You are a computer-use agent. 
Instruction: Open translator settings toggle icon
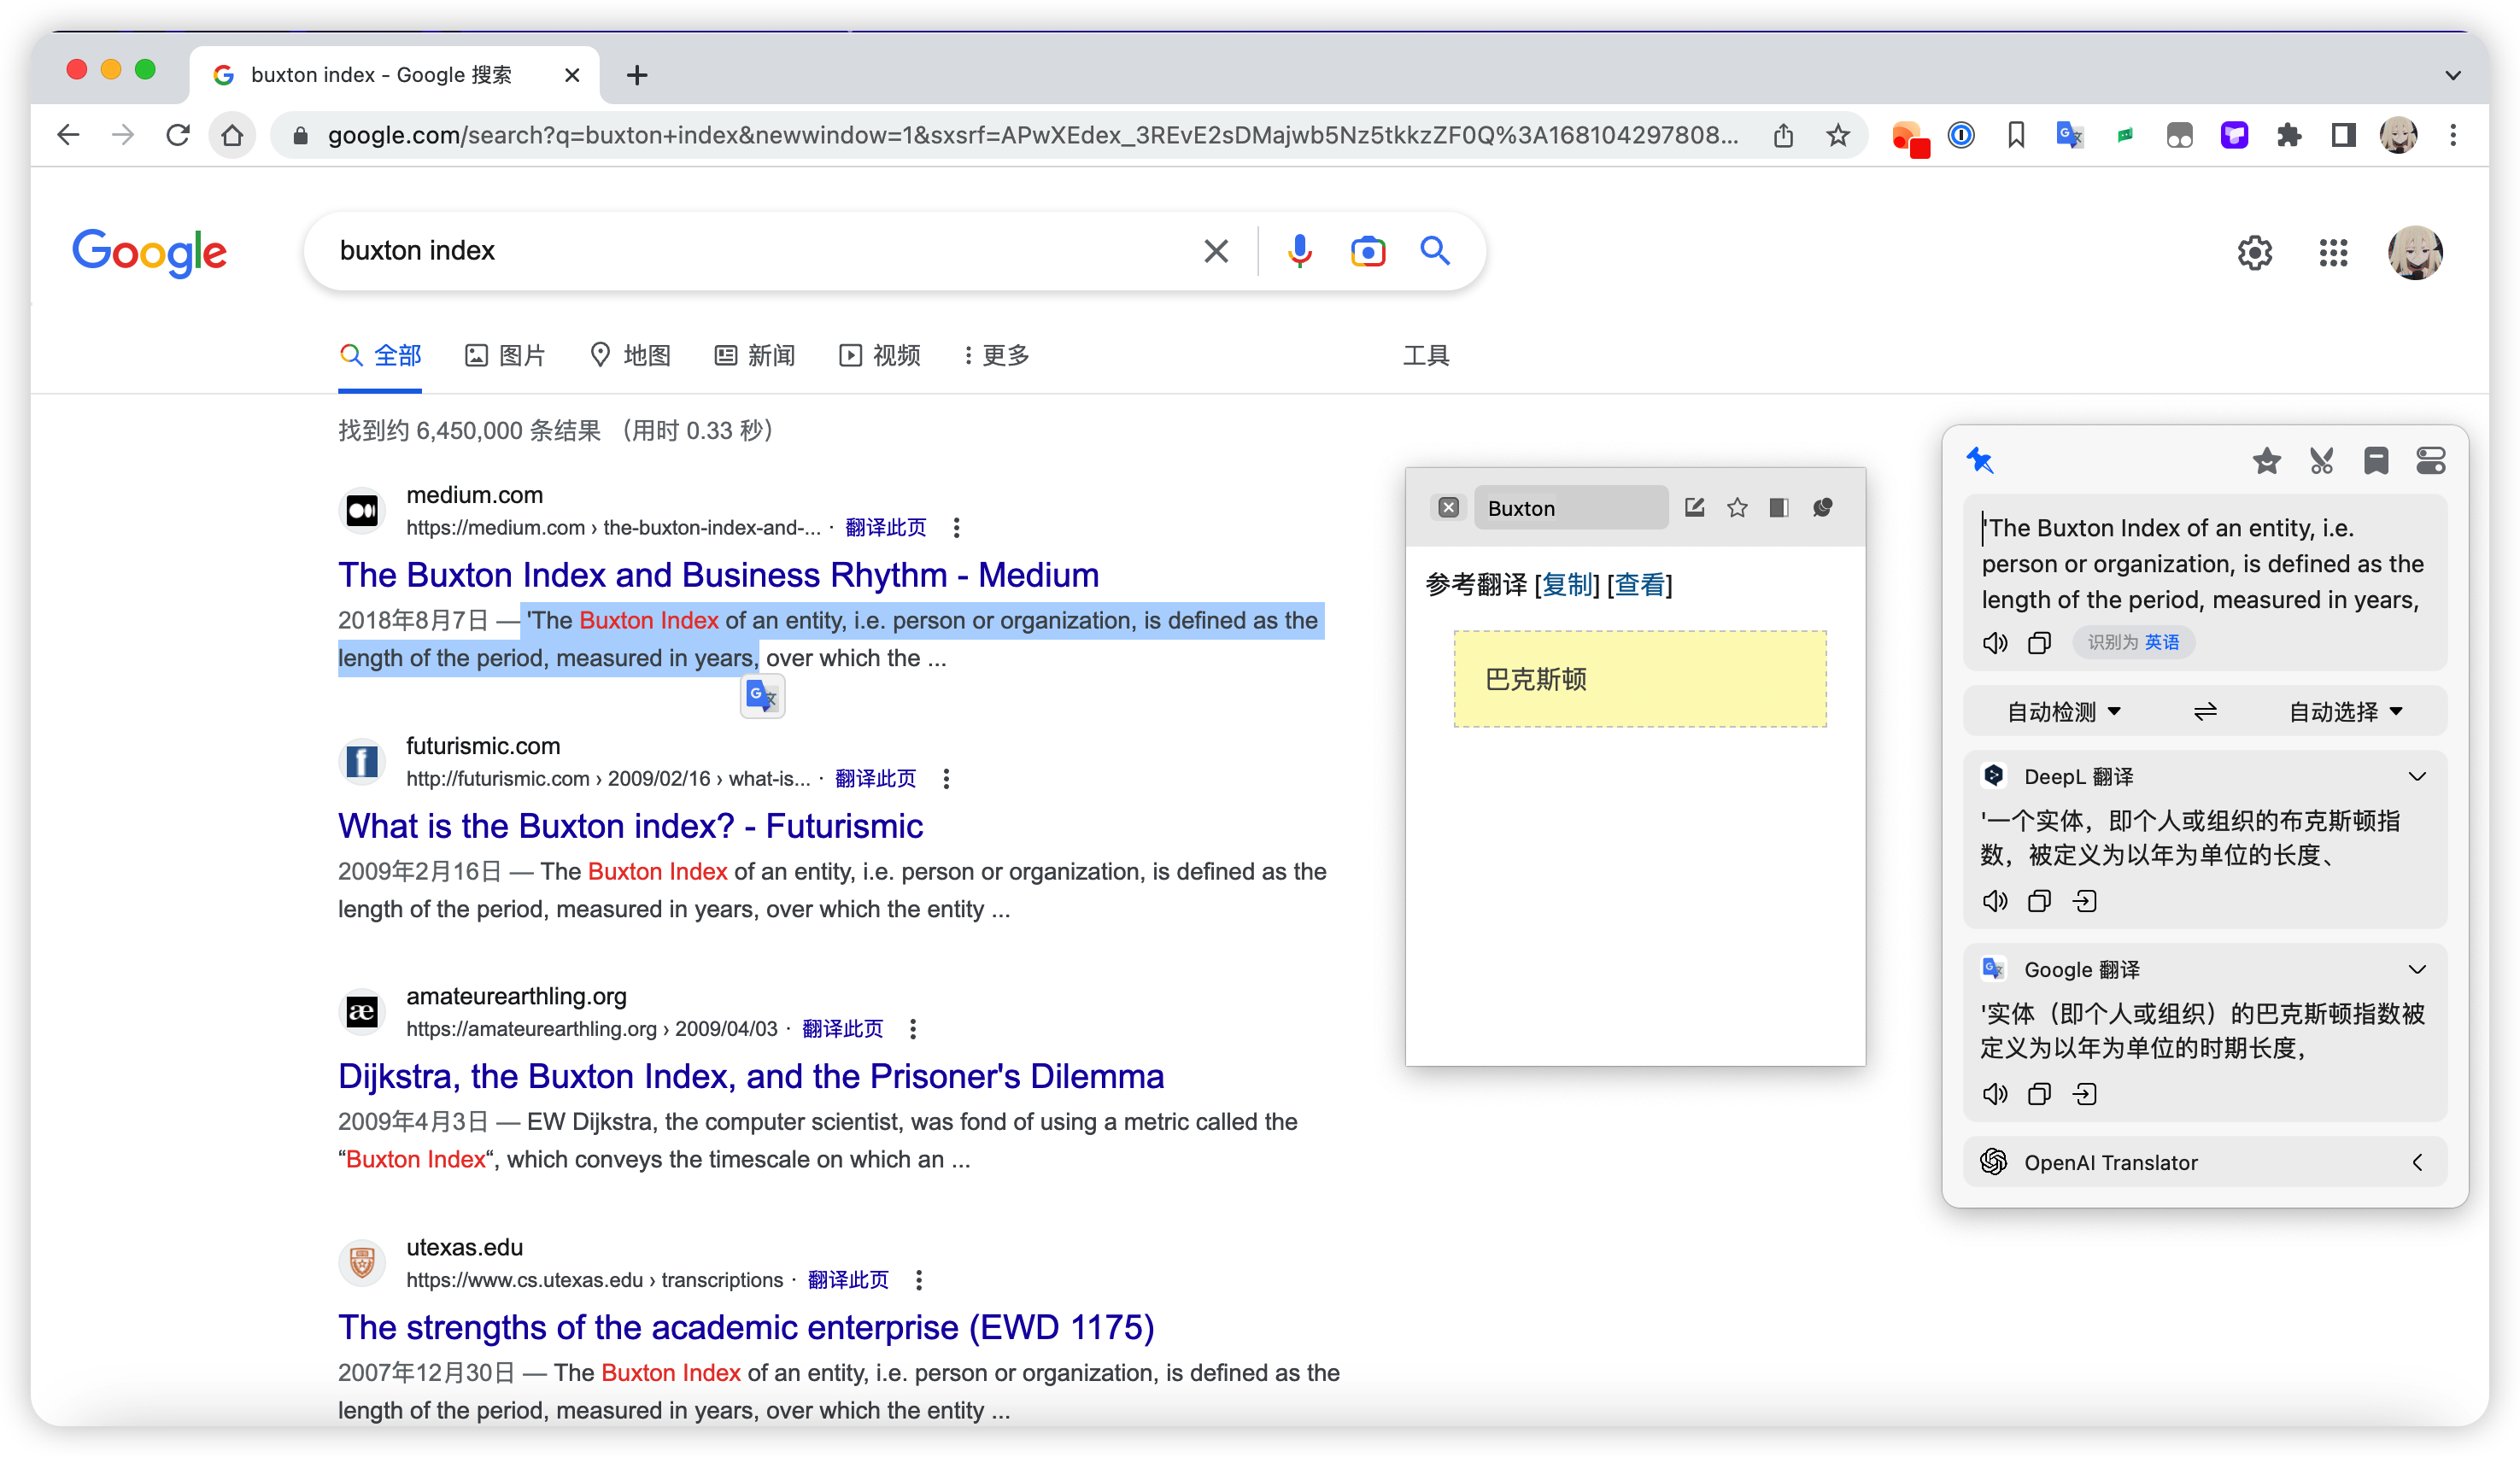[2430, 461]
